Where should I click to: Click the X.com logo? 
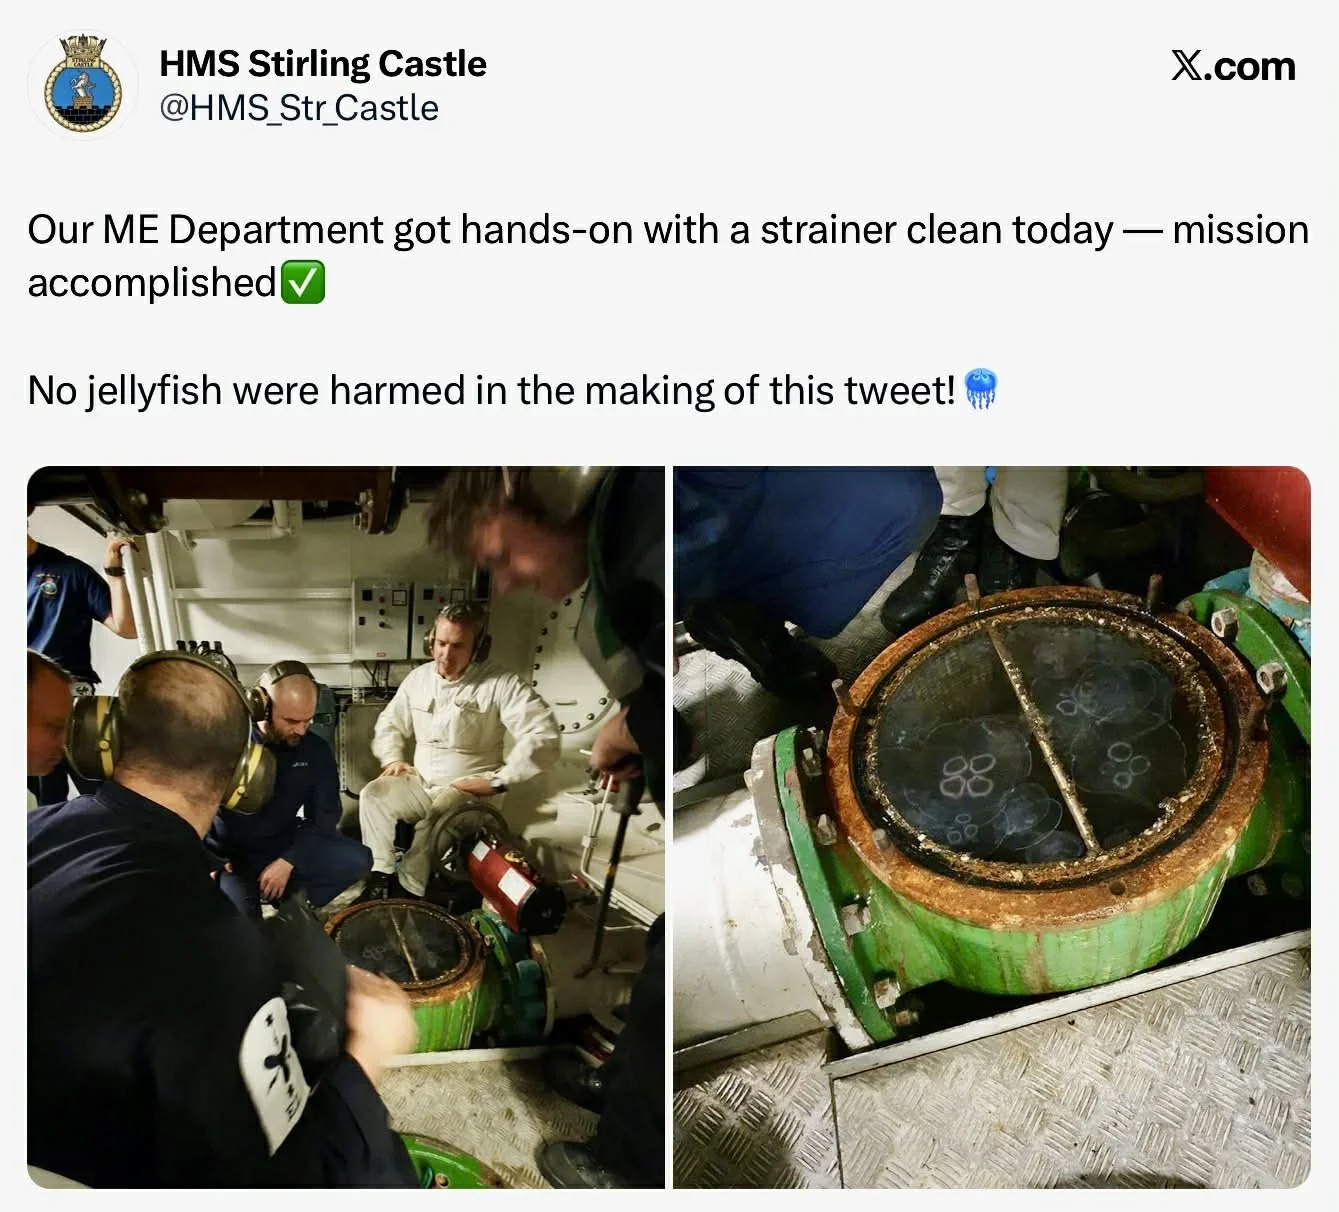(x=1233, y=66)
